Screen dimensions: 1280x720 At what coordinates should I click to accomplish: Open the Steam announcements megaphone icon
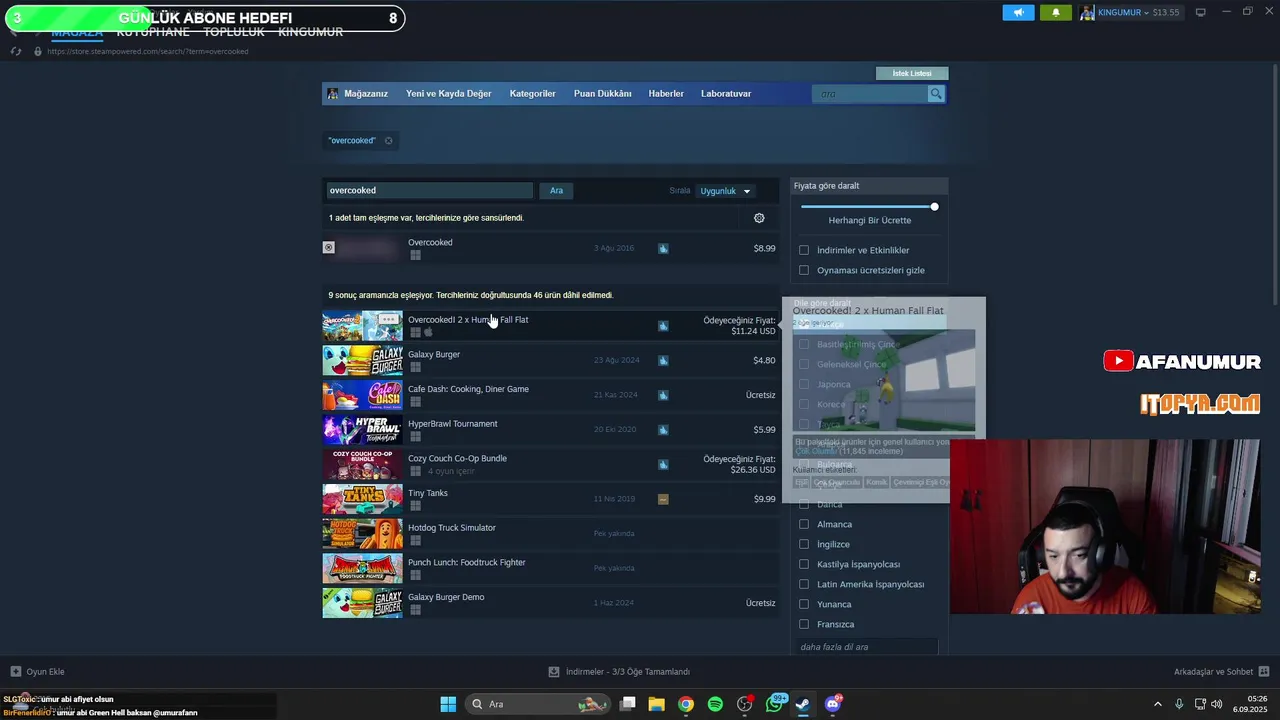tap(1018, 13)
